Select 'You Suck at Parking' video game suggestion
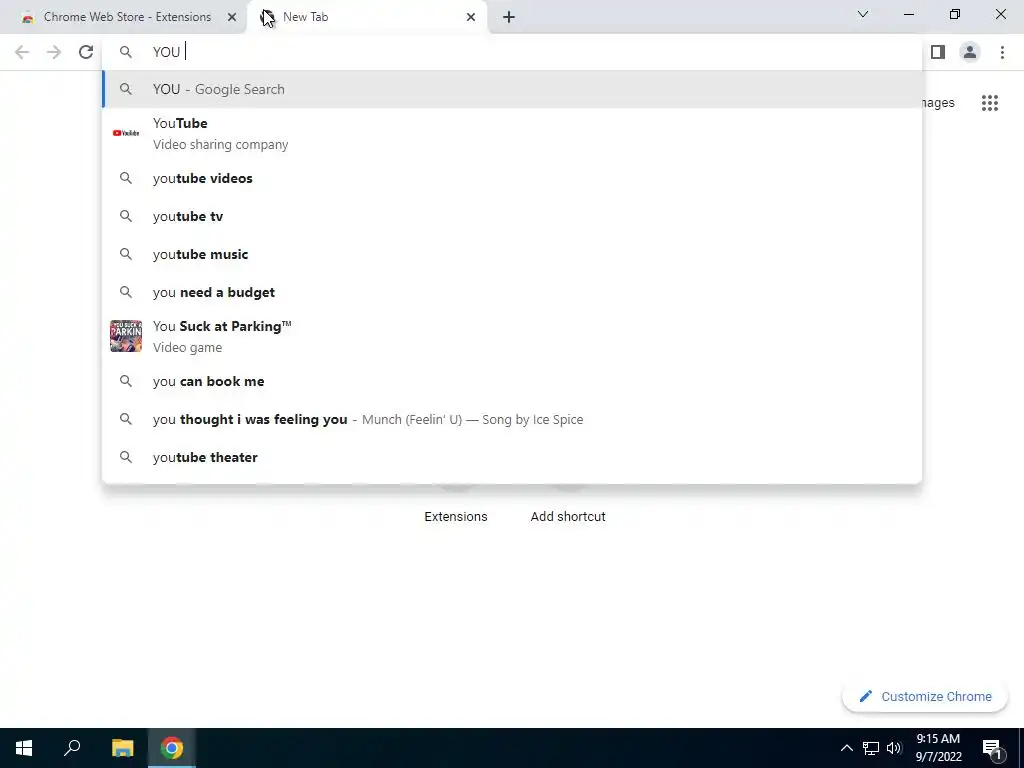 pos(512,336)
